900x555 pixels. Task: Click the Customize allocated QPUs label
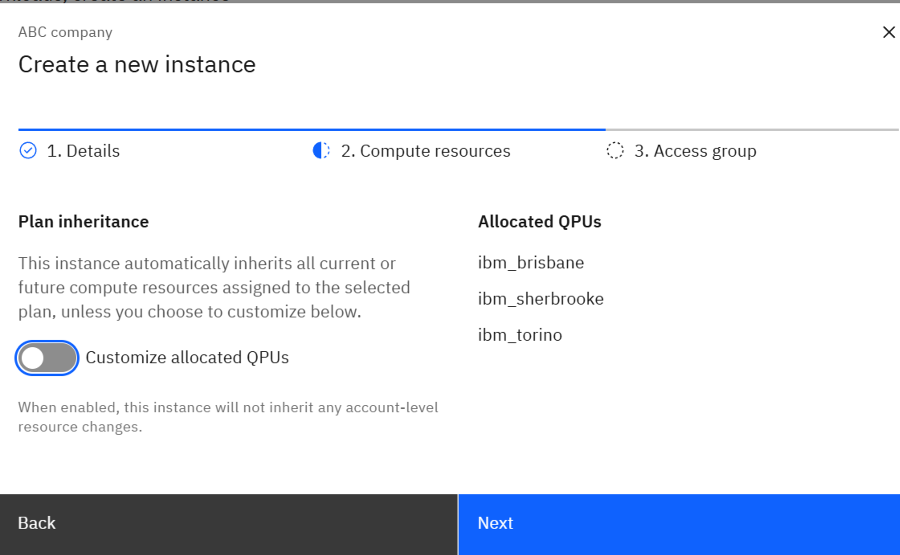point(187,358)
